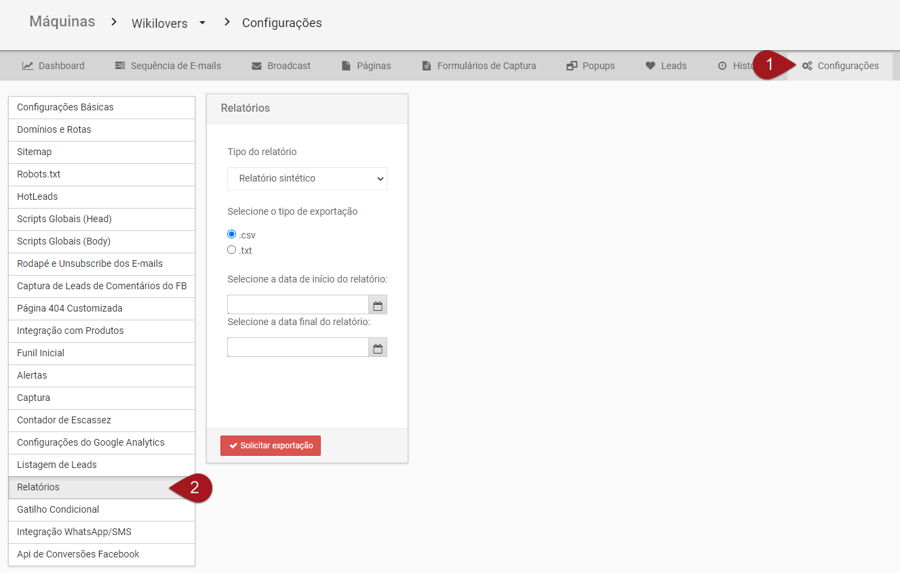Click the report start date field

point(297,305)
